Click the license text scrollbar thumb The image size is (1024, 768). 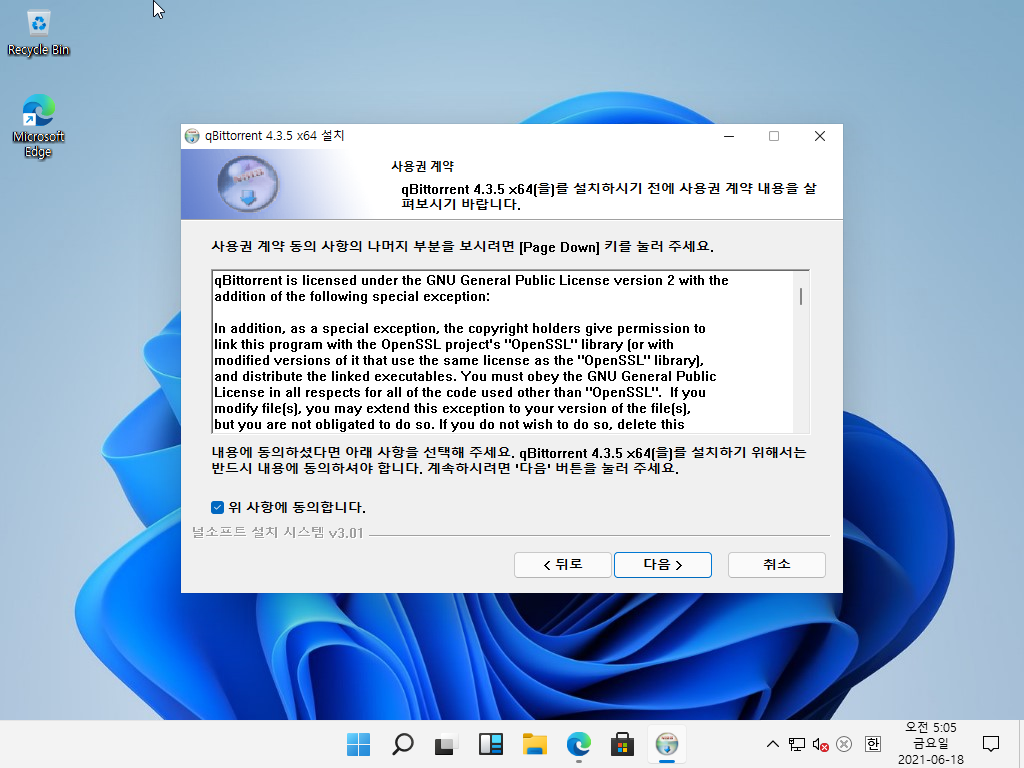(x=801, y=296)
